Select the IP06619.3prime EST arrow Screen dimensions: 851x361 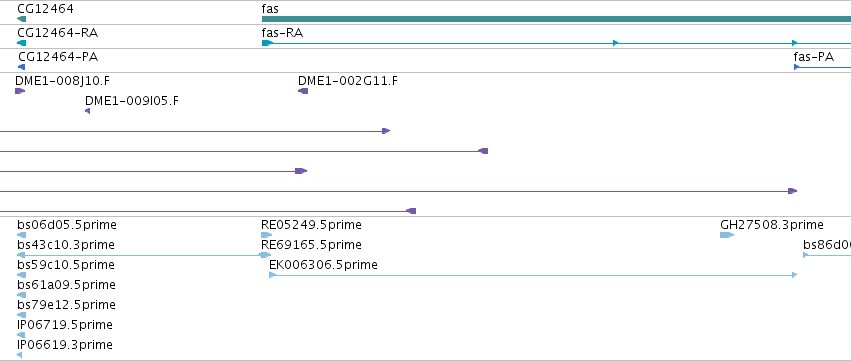(20, 355)
